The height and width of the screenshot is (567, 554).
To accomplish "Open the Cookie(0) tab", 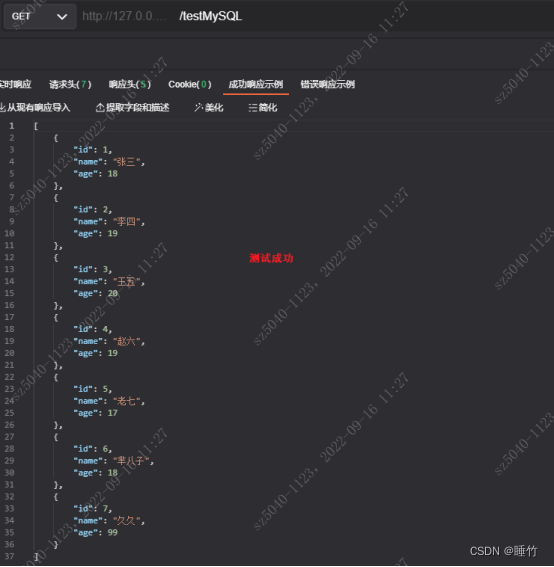I will (189, 85).
